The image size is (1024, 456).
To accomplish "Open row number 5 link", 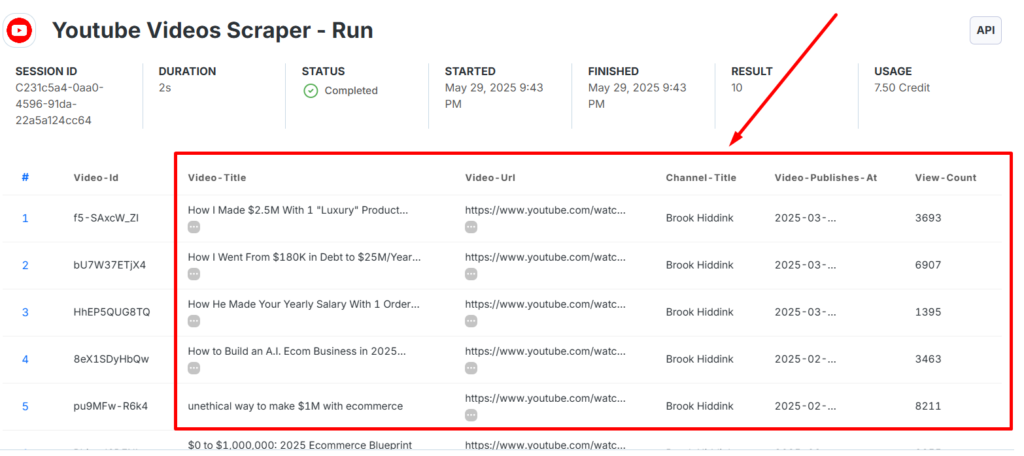I will coord(25,406).
